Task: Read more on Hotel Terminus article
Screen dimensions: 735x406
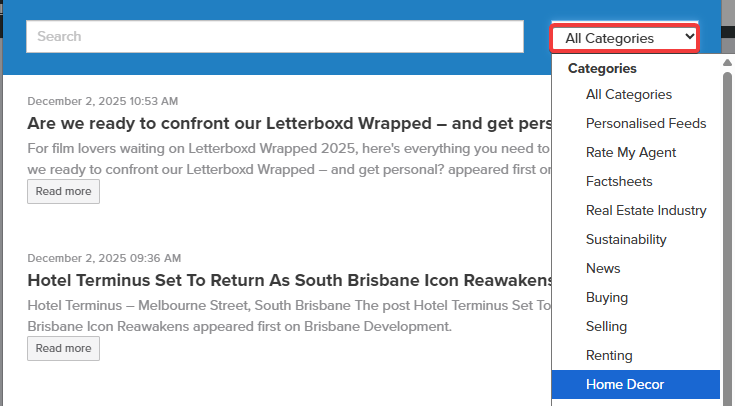Action: (x=63, y=348)
